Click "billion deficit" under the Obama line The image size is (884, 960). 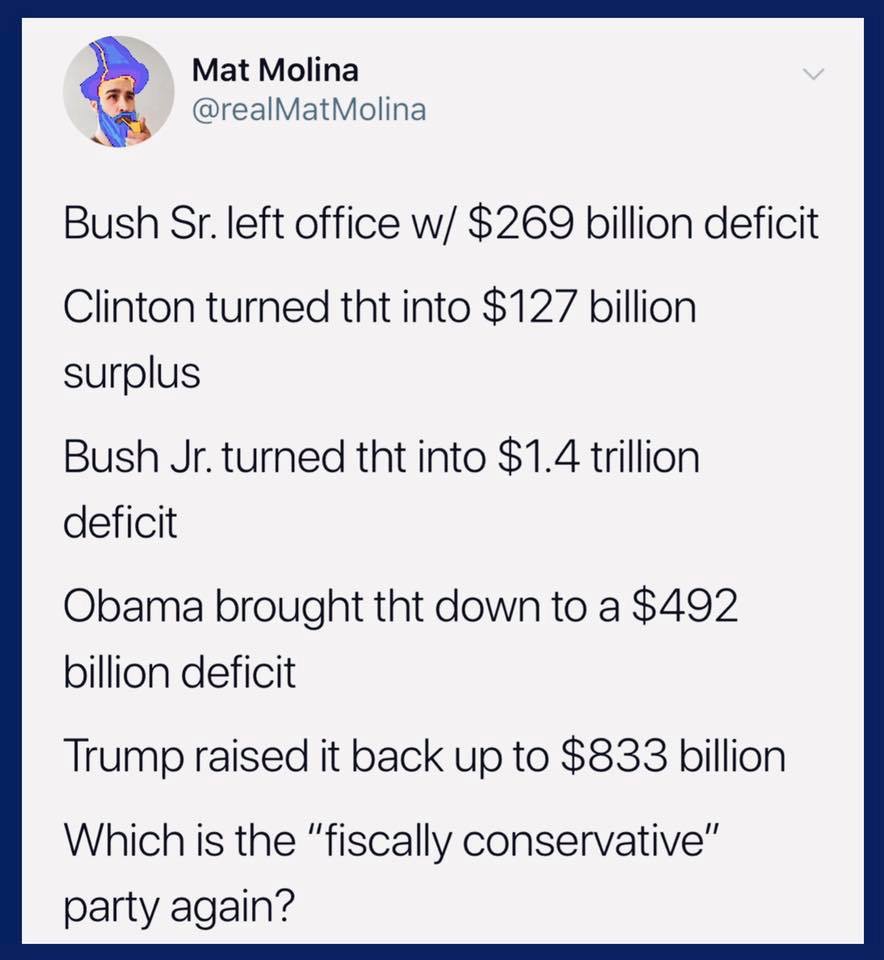[x=180, y=671]
